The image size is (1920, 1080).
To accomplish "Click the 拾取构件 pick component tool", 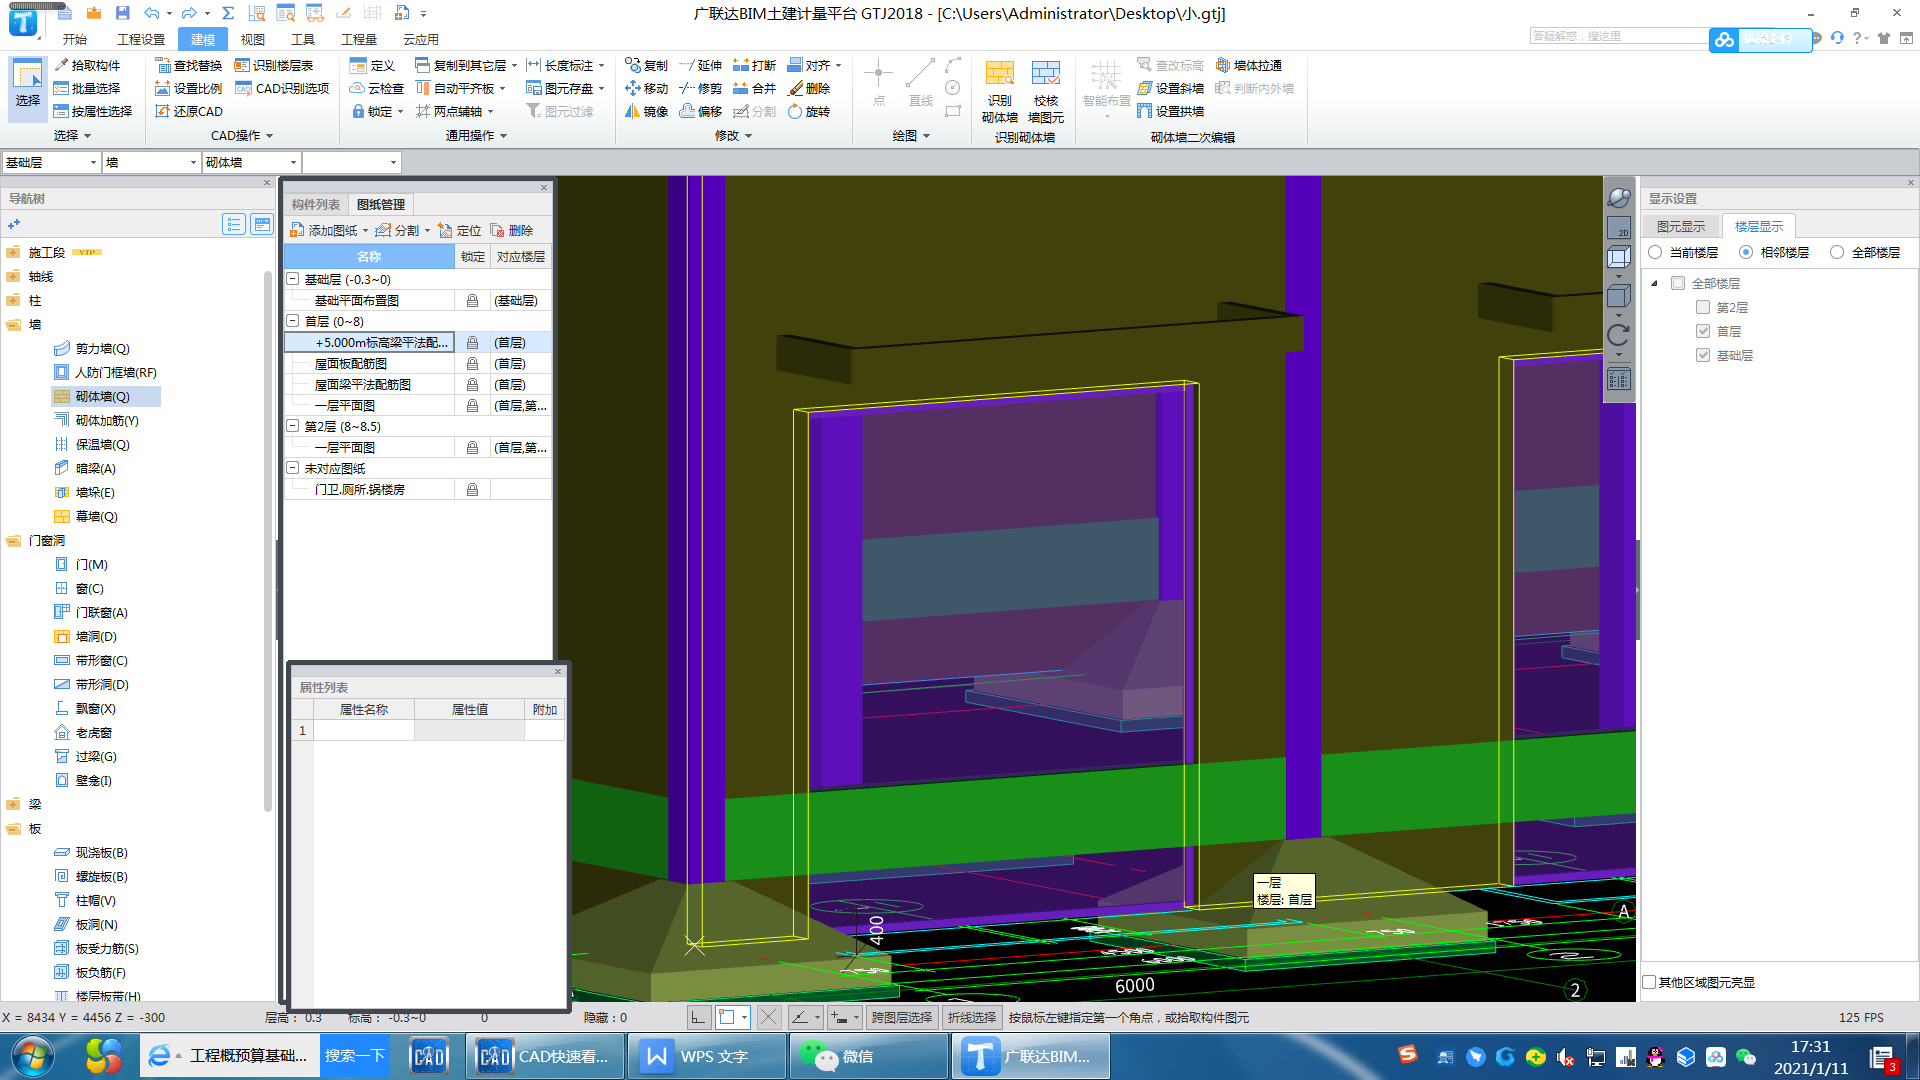I will point(88,65).
